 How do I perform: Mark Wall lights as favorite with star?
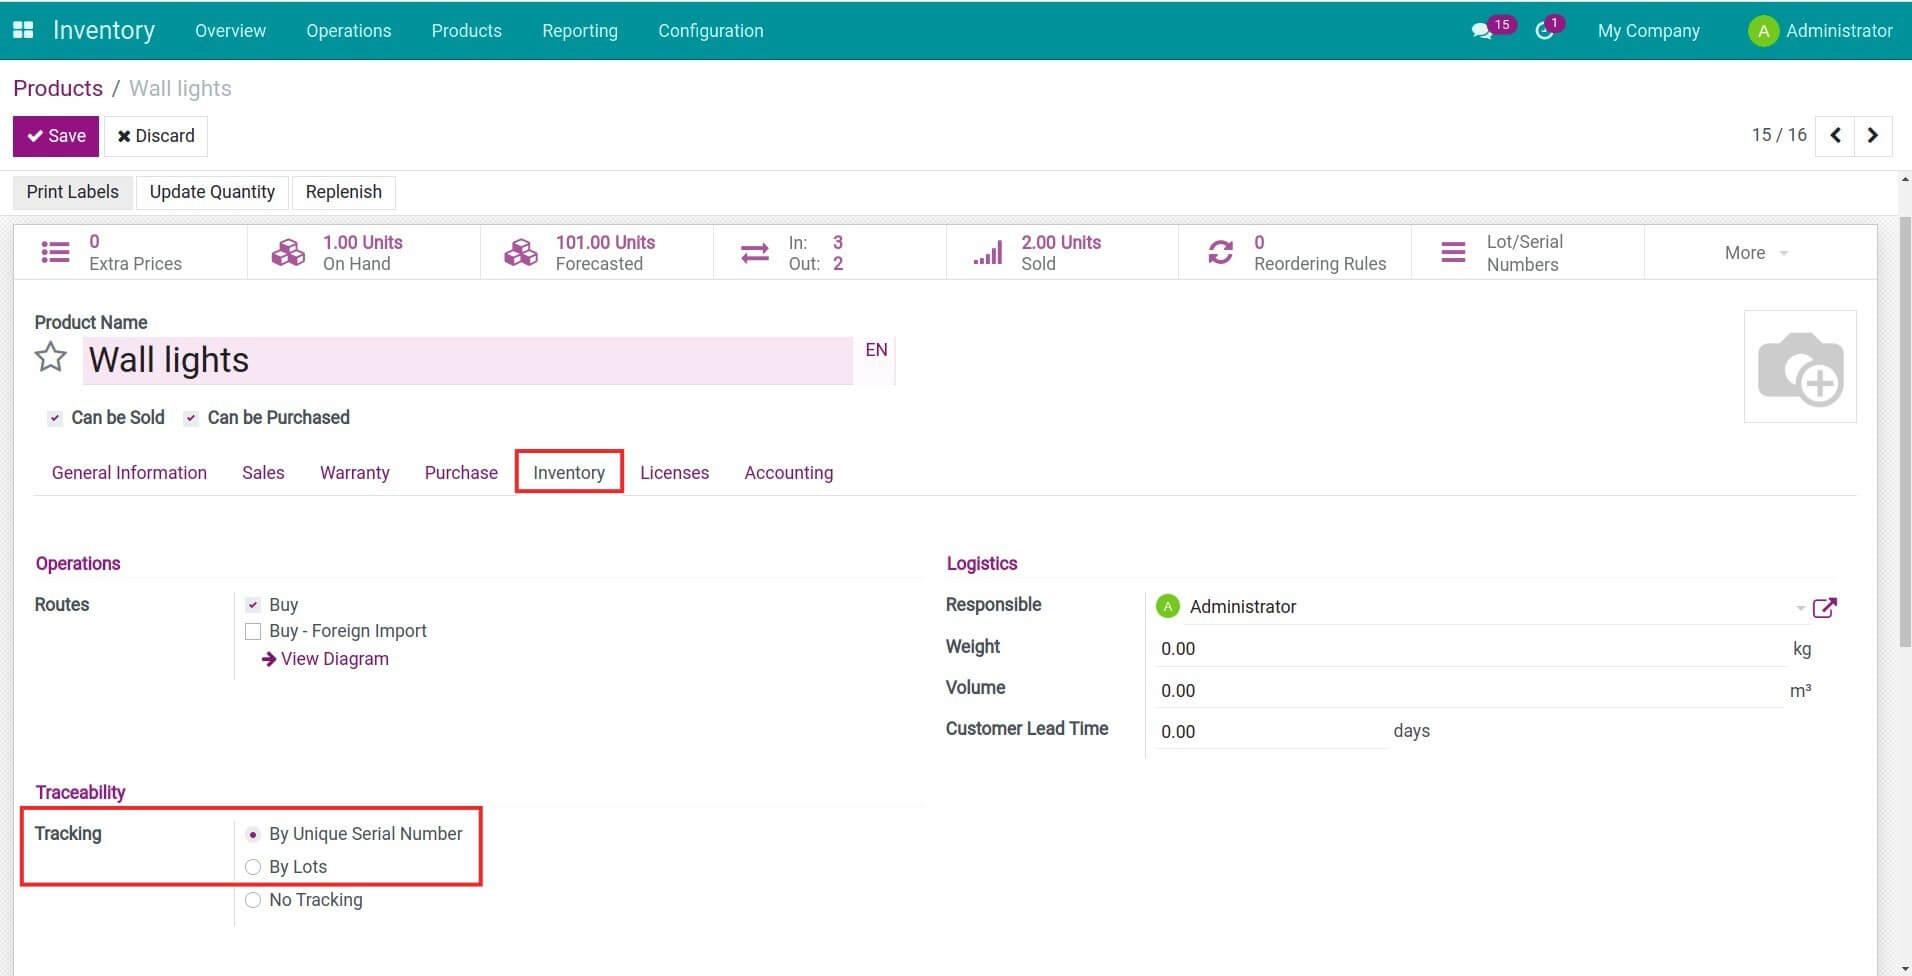(x=51, y=358)
